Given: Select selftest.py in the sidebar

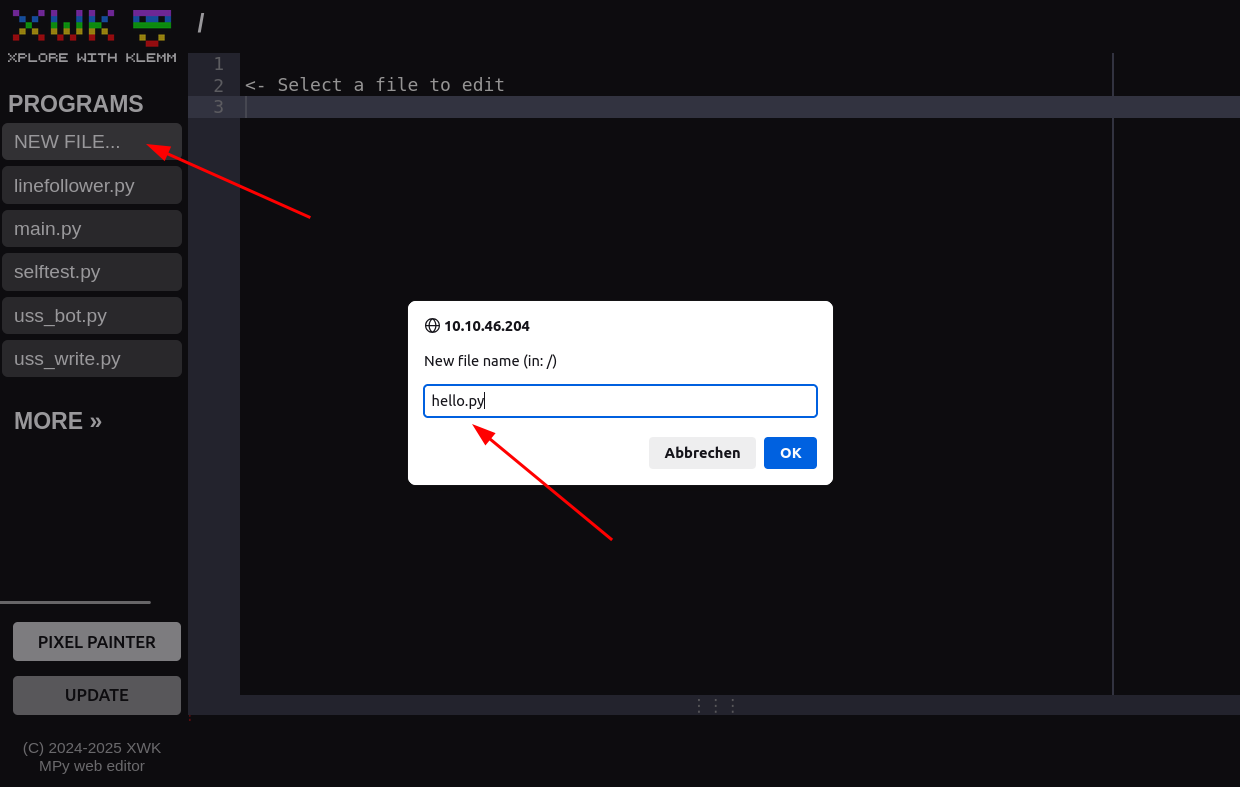Looking at the screenshot, I should pos(92,272).
